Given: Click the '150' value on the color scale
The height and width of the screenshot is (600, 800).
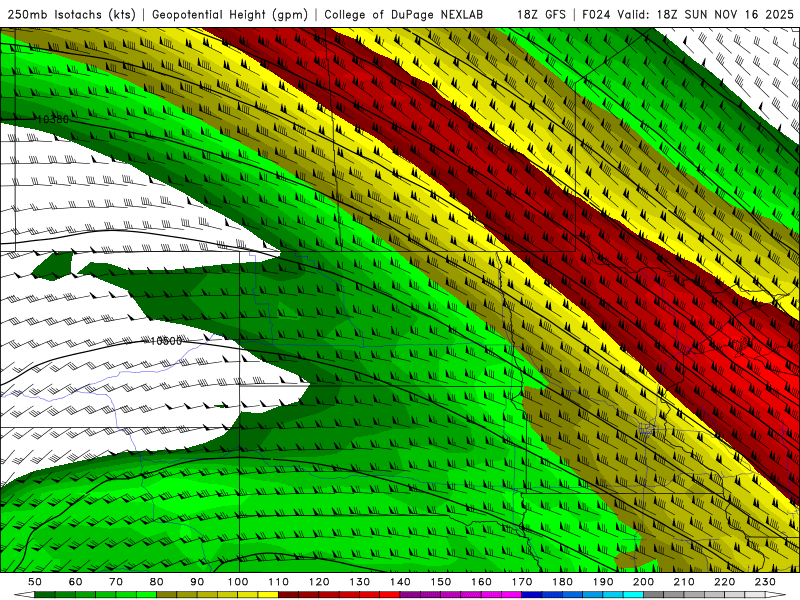Looking at the screenshot, I should (441, 582).
